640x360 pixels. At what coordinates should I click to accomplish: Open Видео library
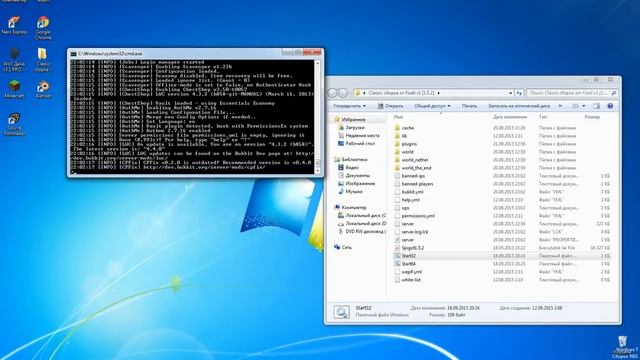point(348,167)
